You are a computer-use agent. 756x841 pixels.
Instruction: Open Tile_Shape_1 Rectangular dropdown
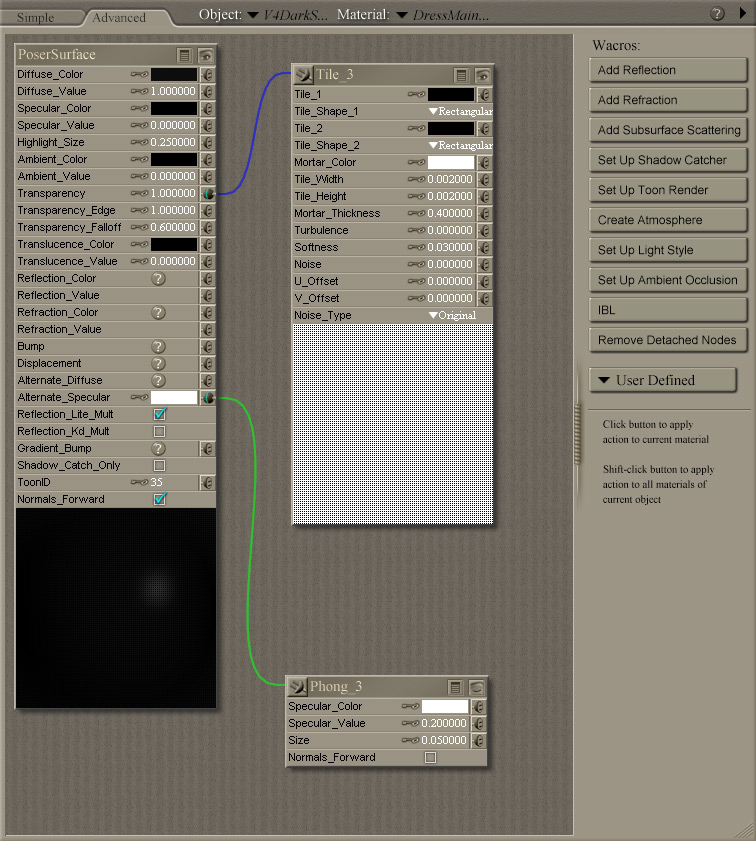click(461, 112)
